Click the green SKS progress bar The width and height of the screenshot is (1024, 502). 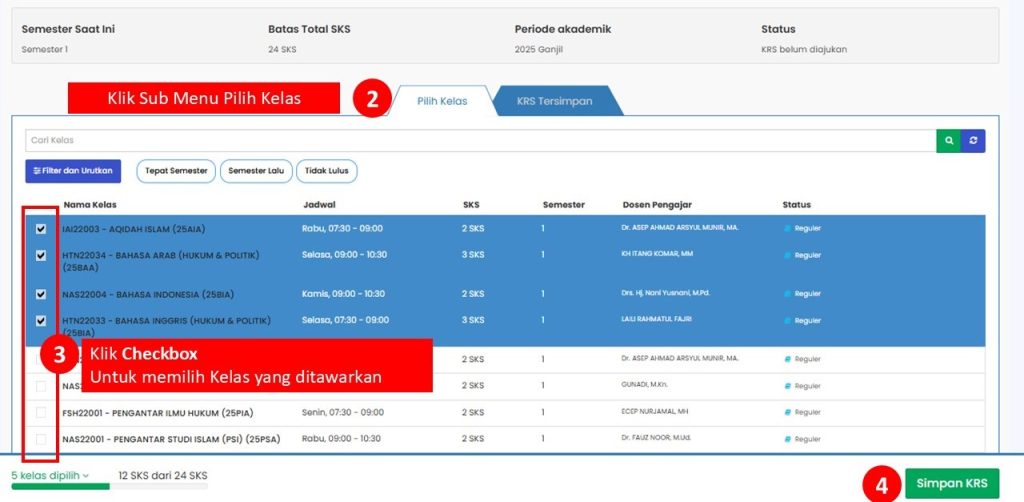pos(60,487)
